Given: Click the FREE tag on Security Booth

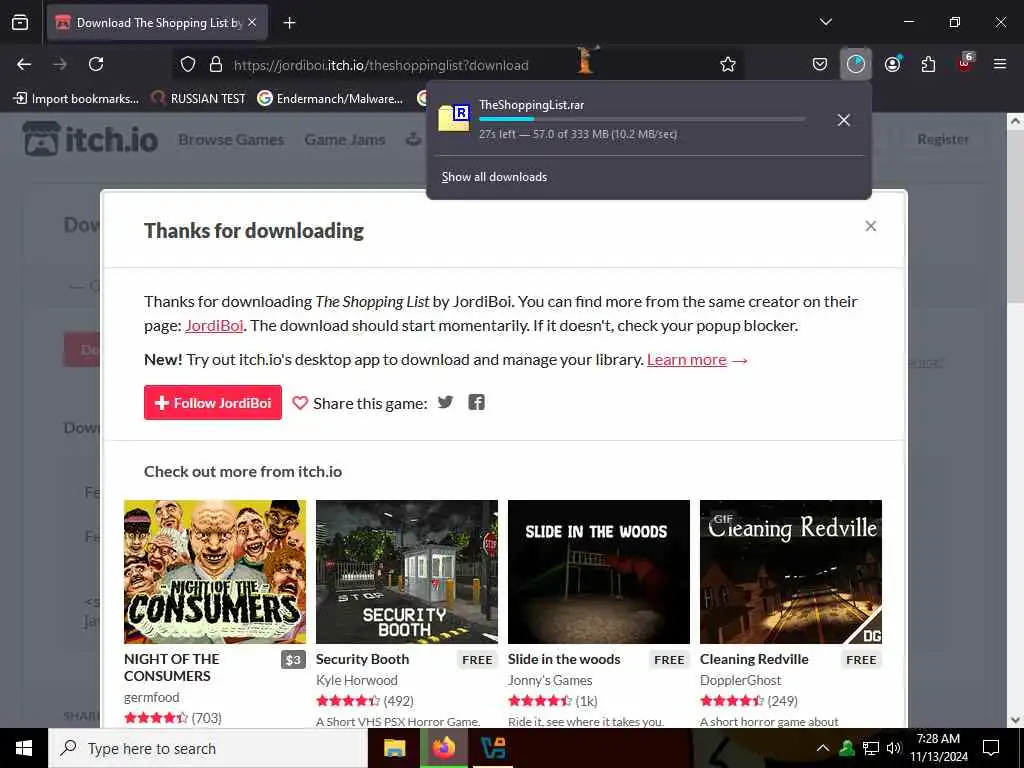Looking at the screenshot, I should (477, 660).
